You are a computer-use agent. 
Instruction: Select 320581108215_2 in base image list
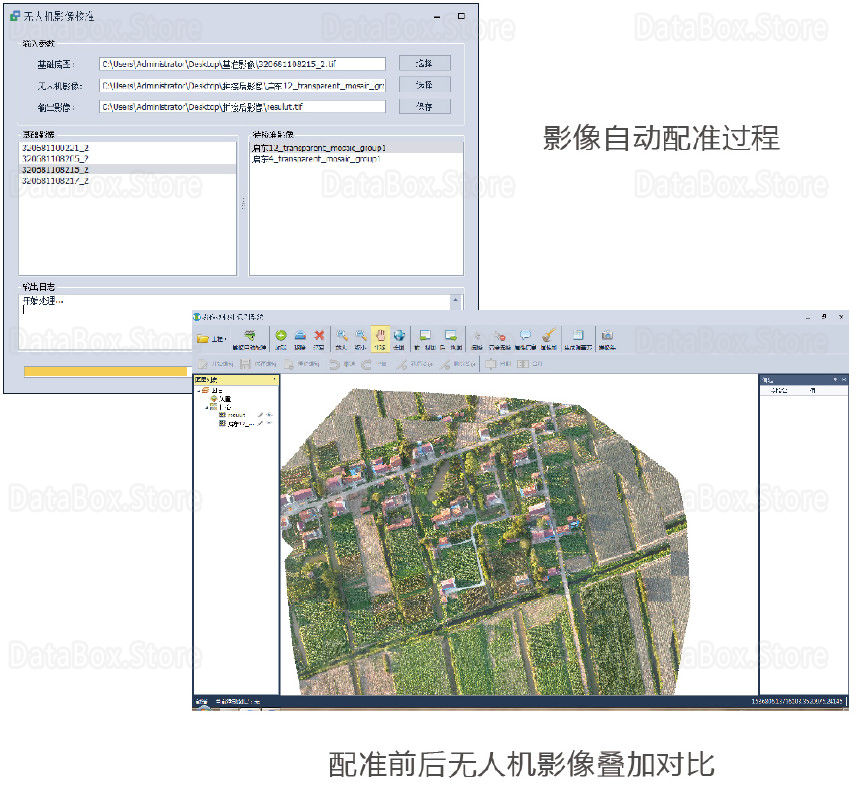(127, 170)
